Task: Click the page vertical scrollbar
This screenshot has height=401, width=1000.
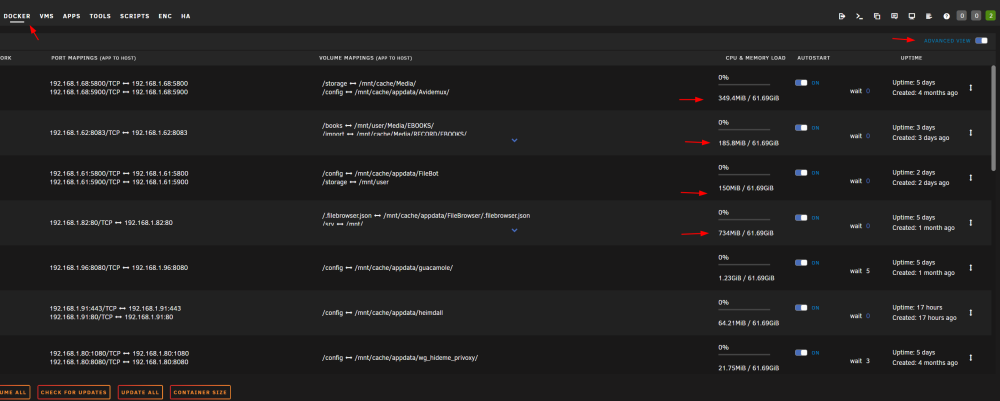Action: pos(996,118)
